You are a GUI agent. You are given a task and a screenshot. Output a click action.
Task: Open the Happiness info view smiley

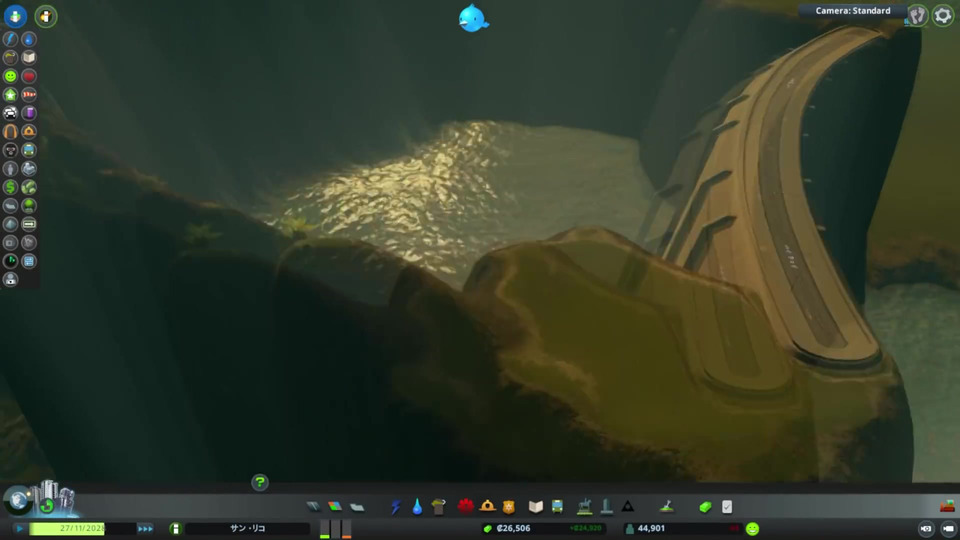click(x=10, y=76)
